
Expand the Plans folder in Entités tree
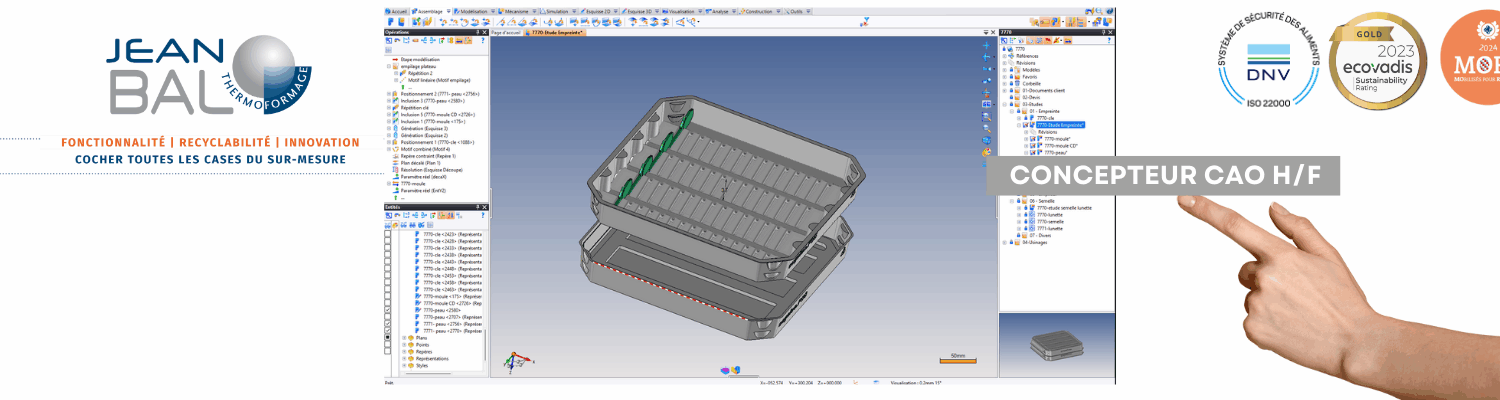pos(404,338)
